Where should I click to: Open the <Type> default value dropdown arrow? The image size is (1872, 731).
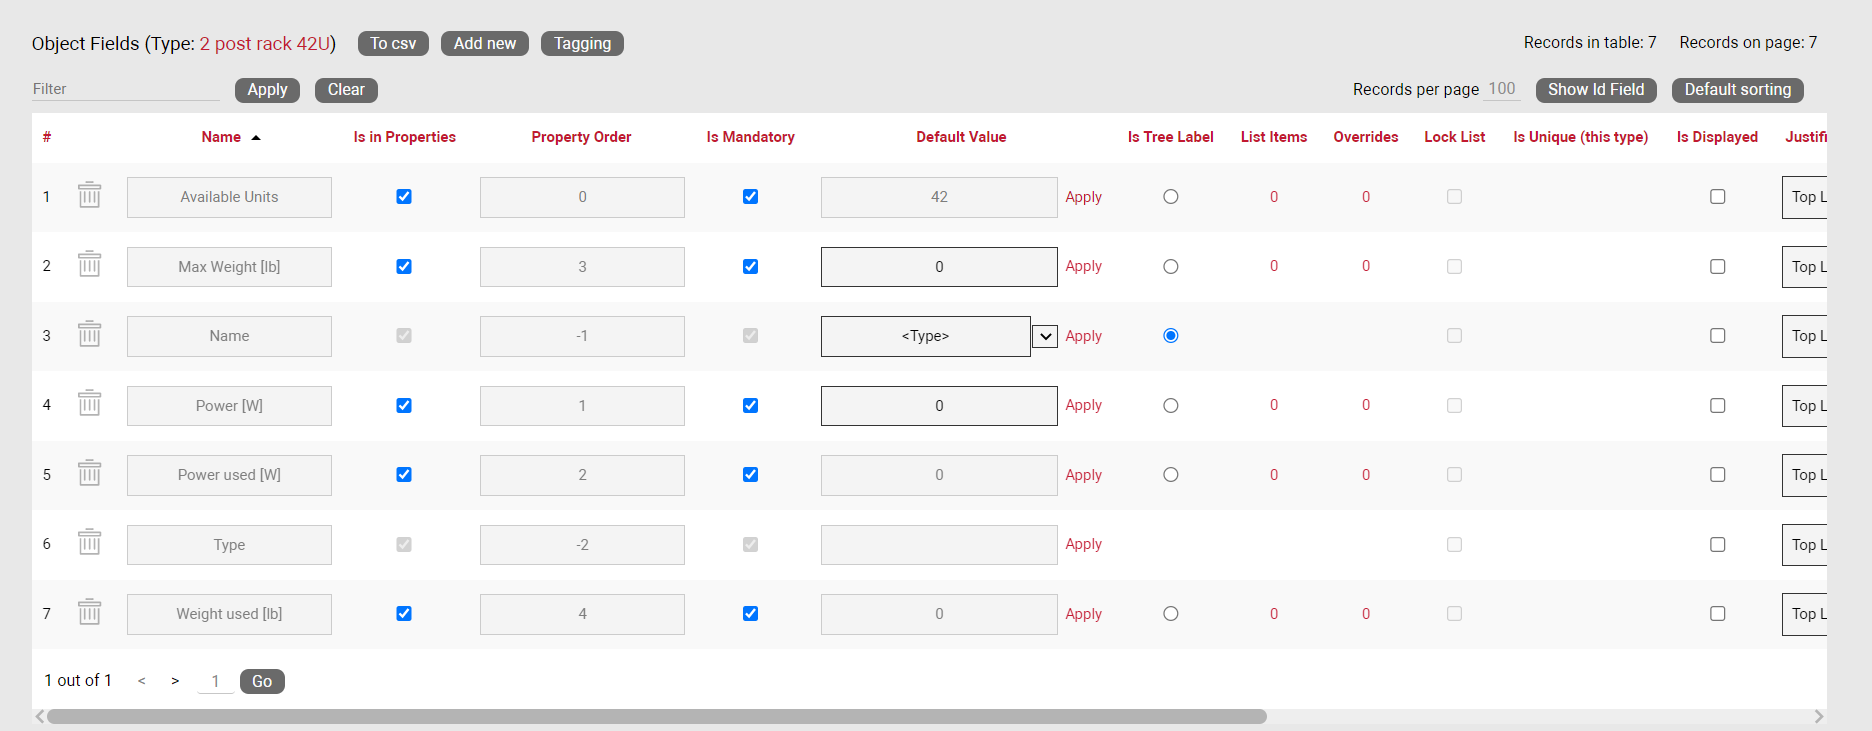(1044, 337)
